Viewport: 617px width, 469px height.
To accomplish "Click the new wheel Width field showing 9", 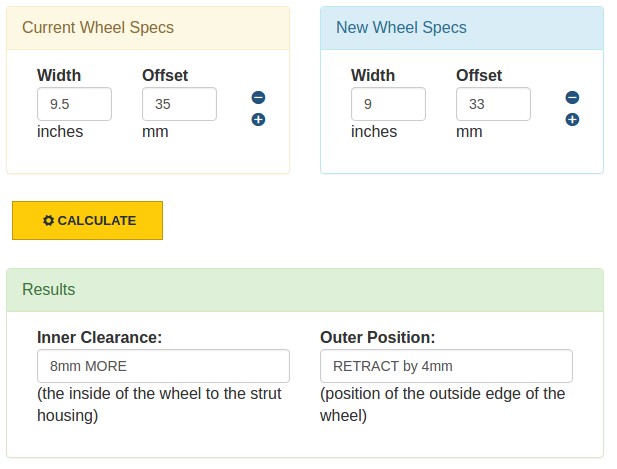I will (388, 104).
